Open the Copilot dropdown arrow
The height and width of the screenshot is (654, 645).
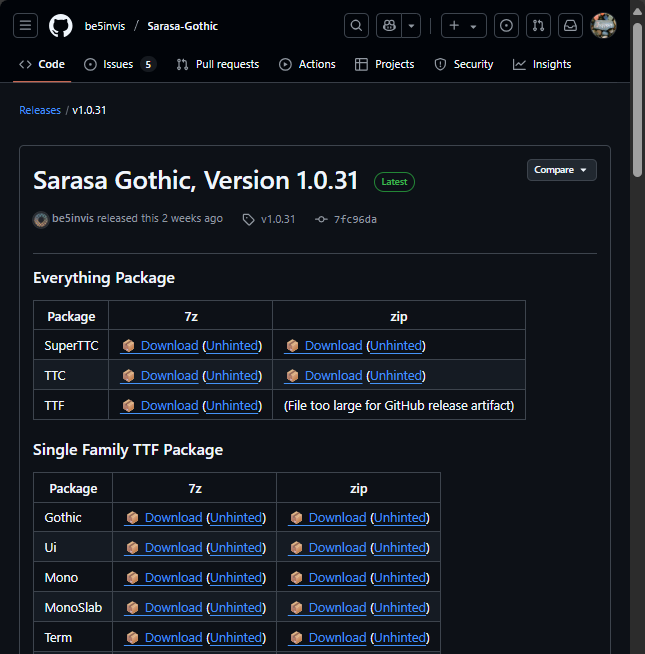[411, 26]
